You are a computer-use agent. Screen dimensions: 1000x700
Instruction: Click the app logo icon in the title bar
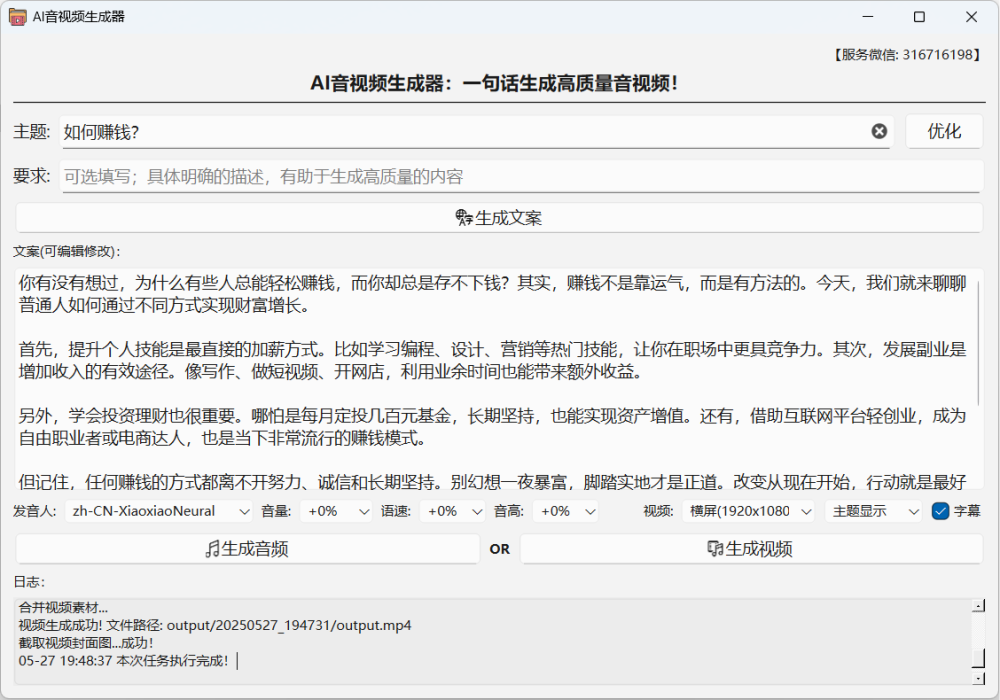click(x=16, y=17)
